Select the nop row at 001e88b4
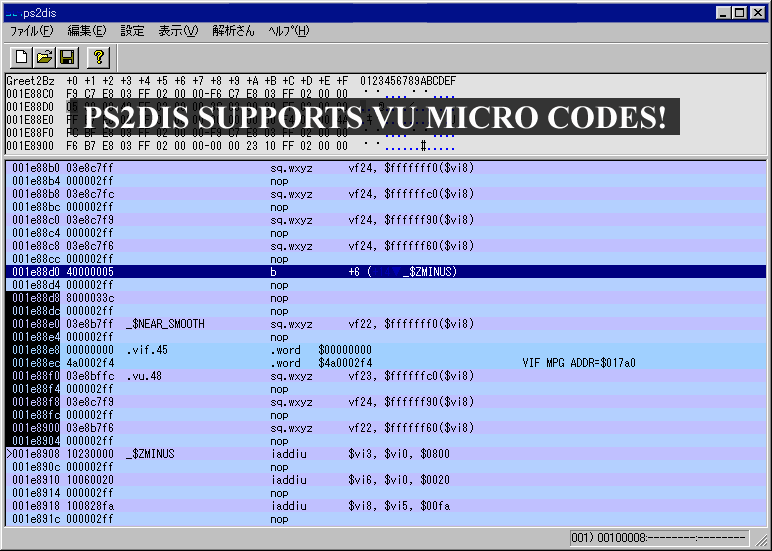 (x=386, y=181)
